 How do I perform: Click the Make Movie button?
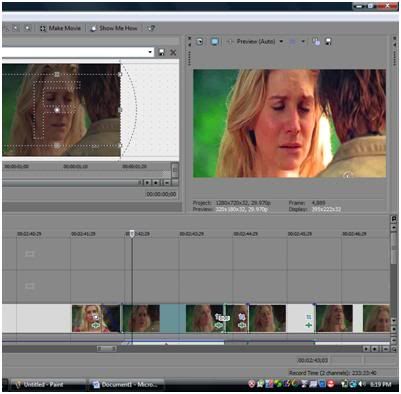[x=60, y=28]
